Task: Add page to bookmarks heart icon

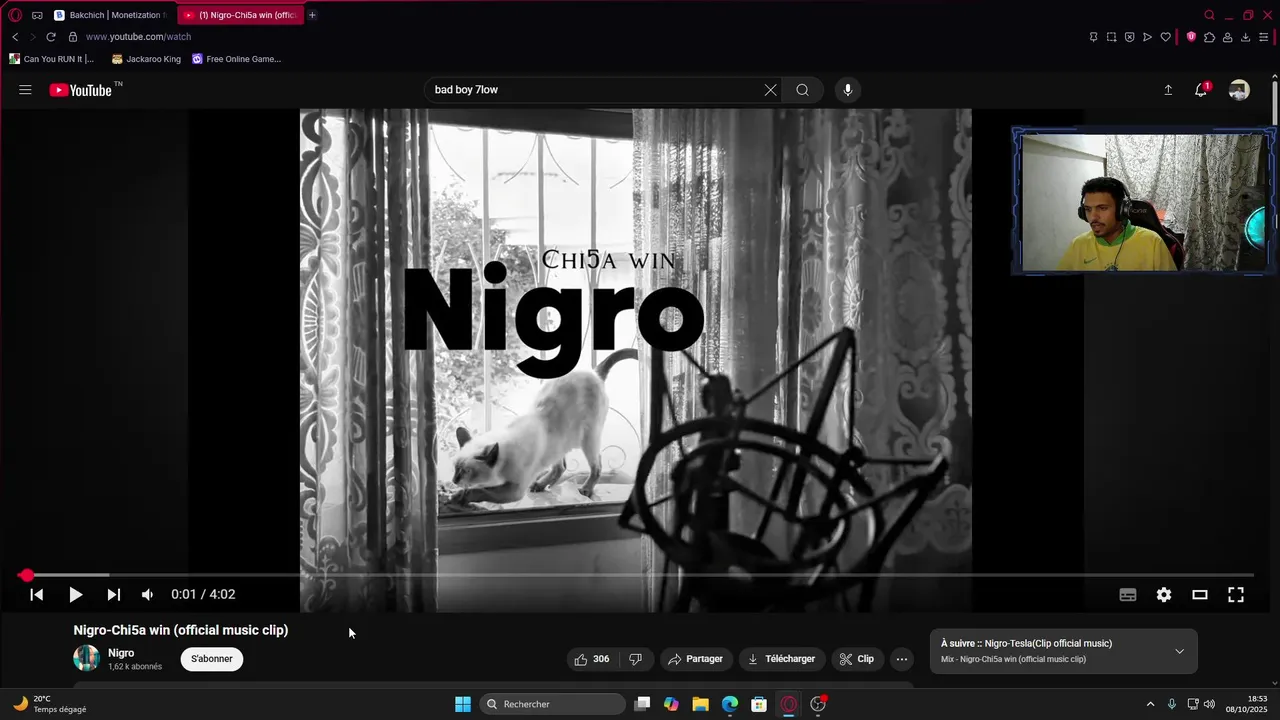Action: click(1165, 37)
